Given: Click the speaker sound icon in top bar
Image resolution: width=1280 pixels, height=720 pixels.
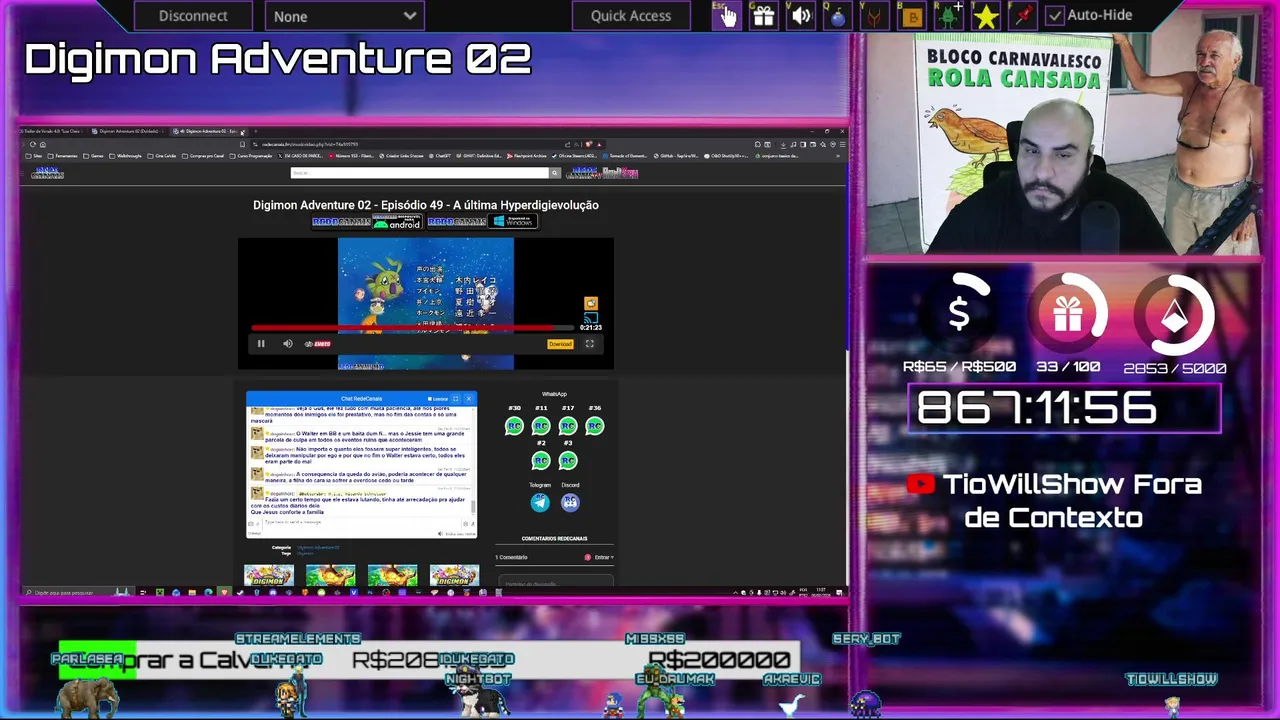Looking at the screenshot, I should coord(801,15).
